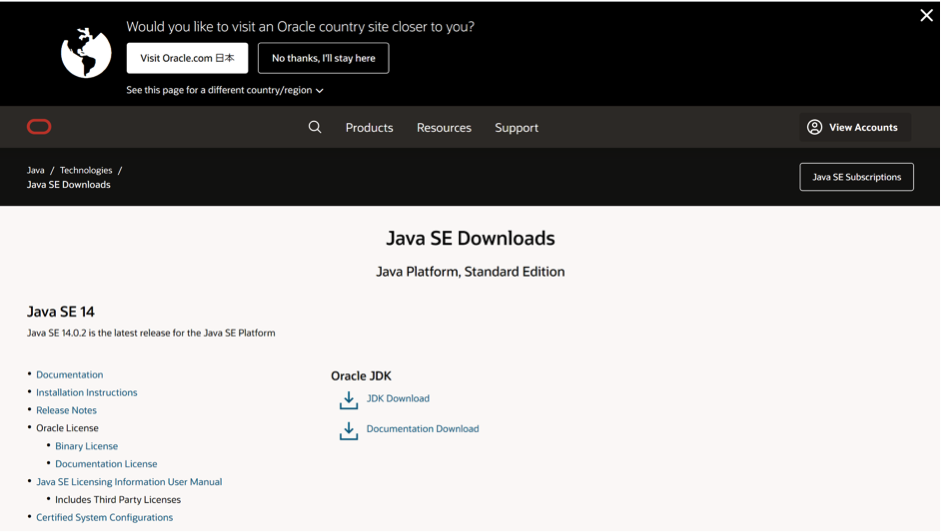The height and width of the screenshot is (532, 941).
Task: Click the Oracle License list item
Action: 67,428
